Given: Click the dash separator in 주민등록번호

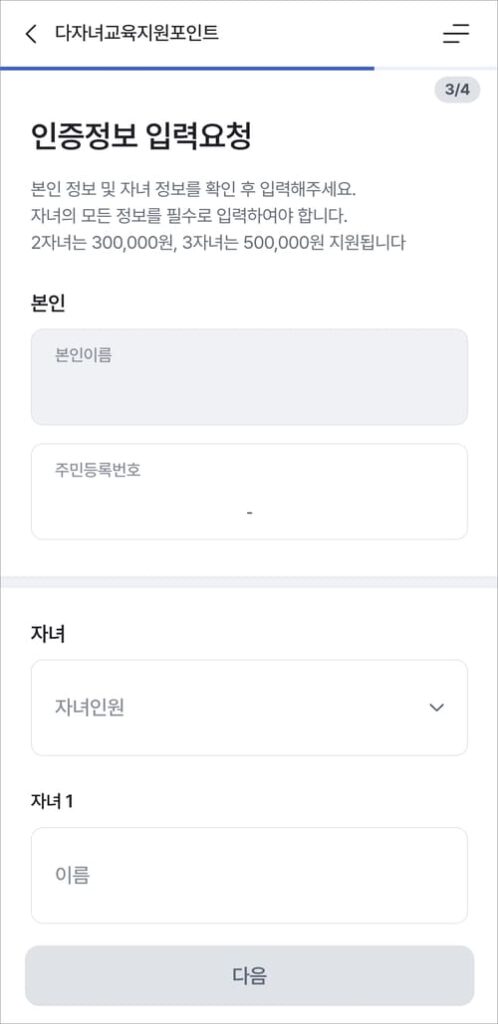Looking at the screenshot, I should click(x=250, y=513).
